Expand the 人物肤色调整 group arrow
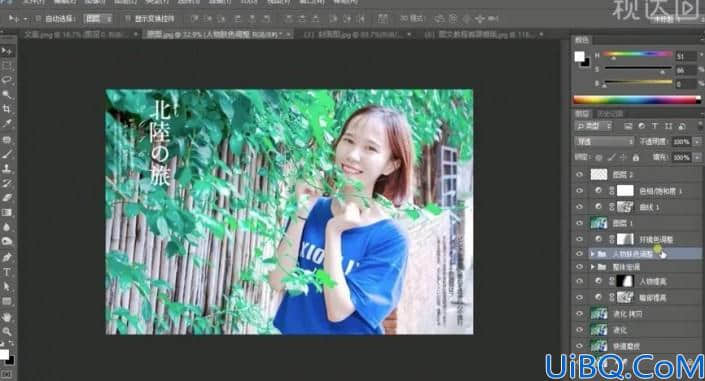 coord(593,254)
